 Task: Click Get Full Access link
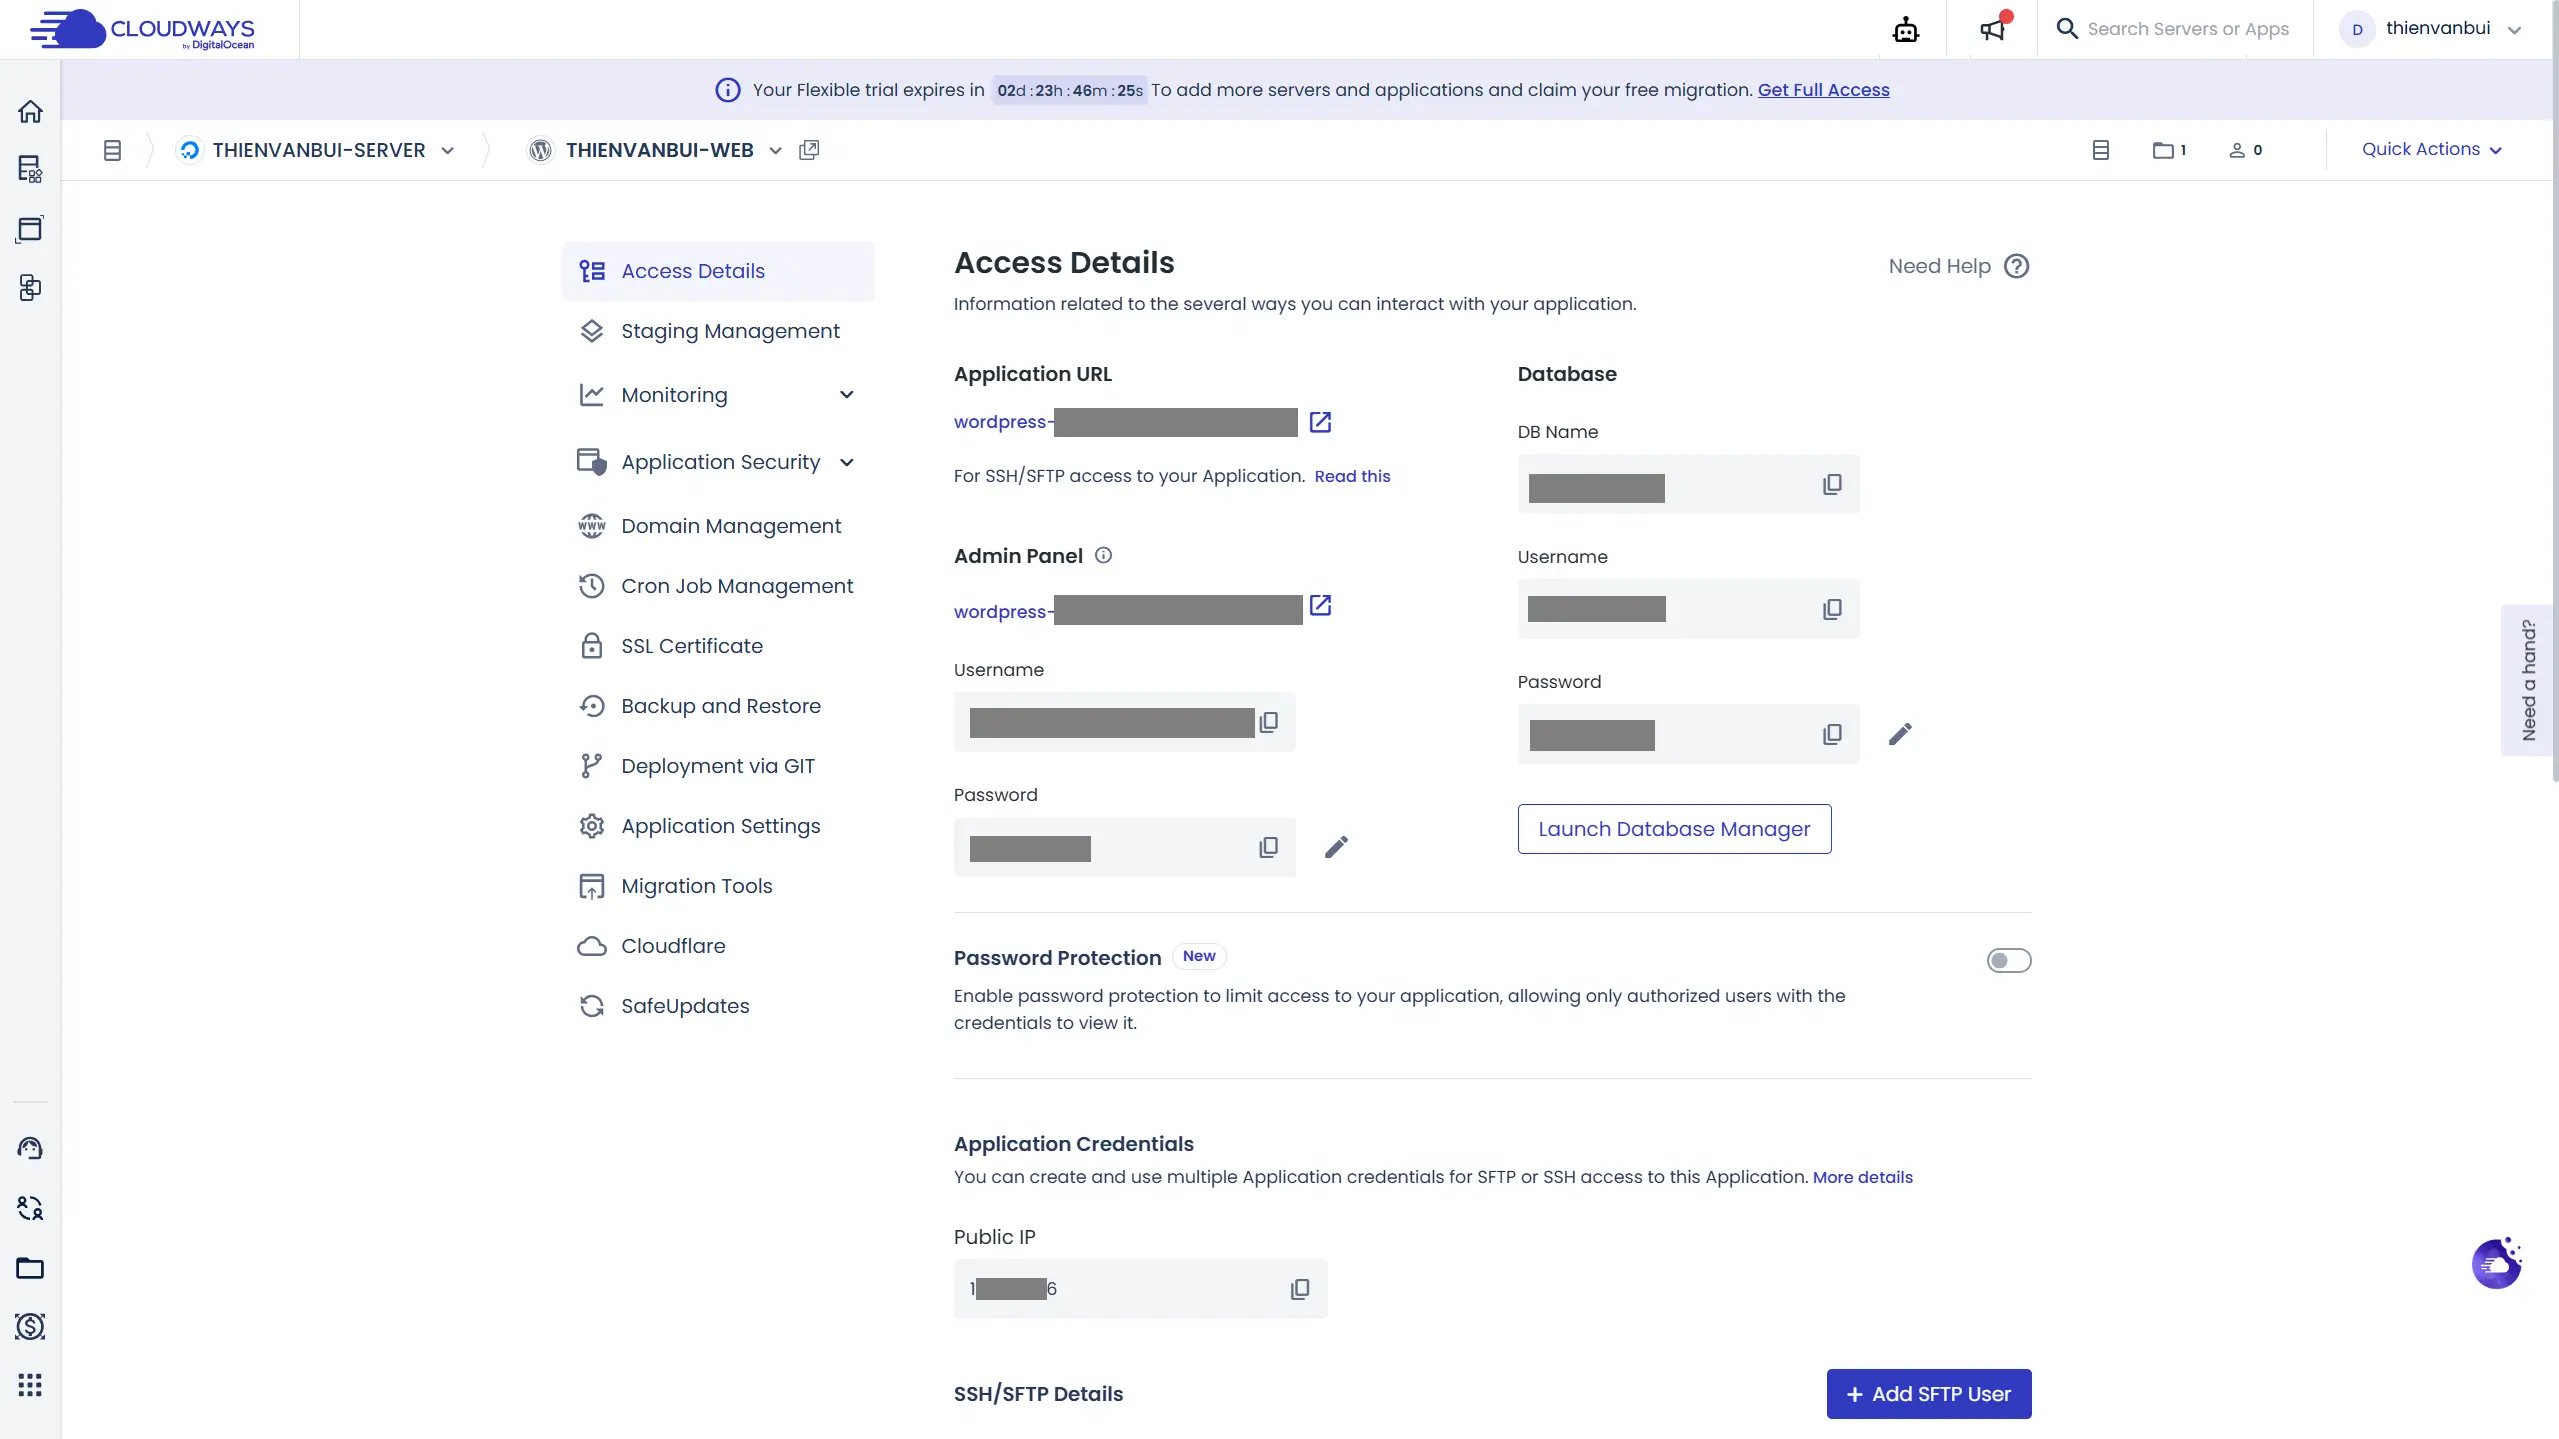(x=1823, y=90)
